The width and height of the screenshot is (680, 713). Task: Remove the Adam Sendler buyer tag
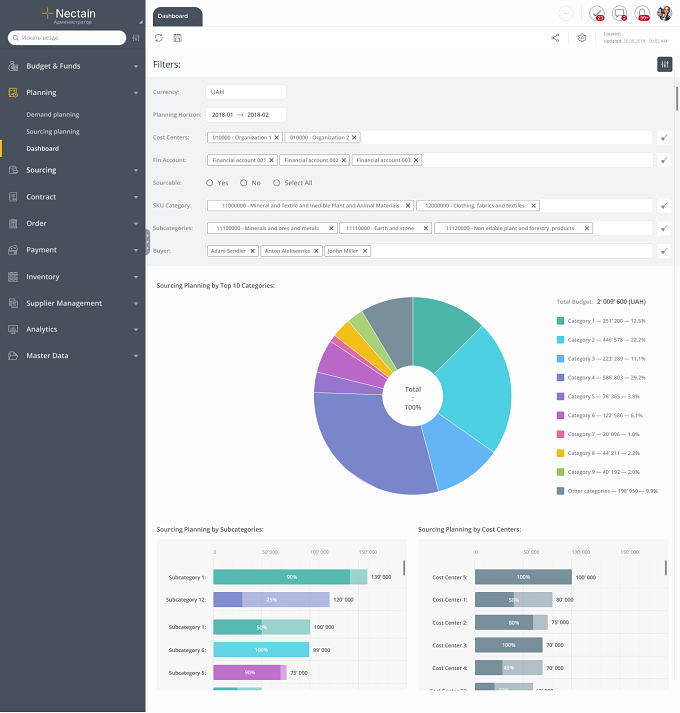(252, 251)
